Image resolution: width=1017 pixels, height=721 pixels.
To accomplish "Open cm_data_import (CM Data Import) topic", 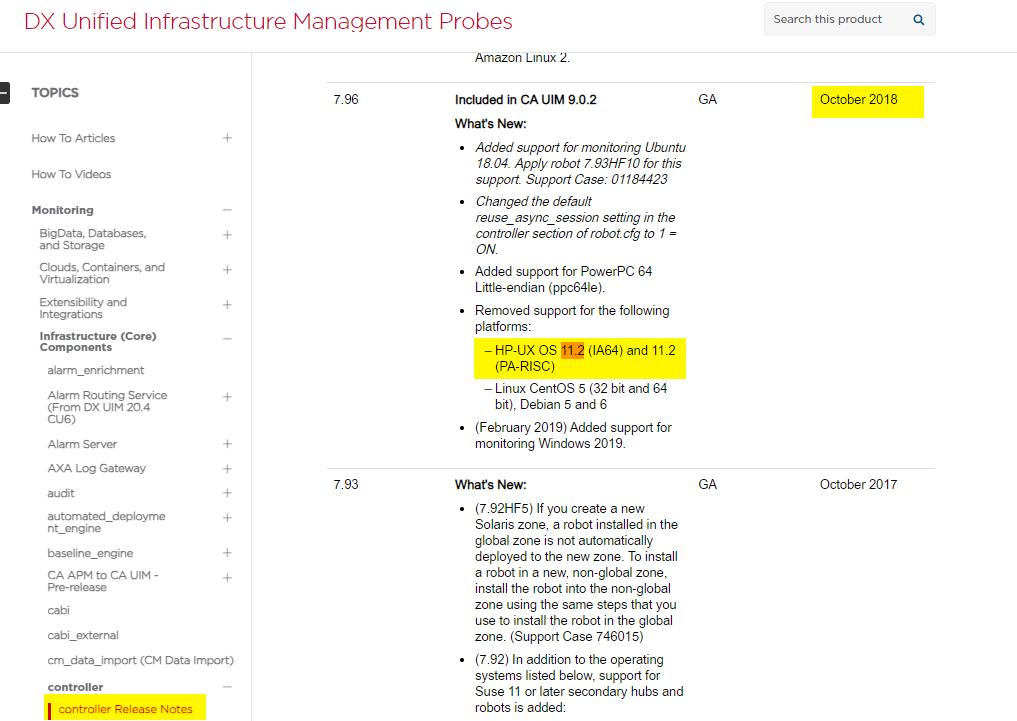I will 140,660.
